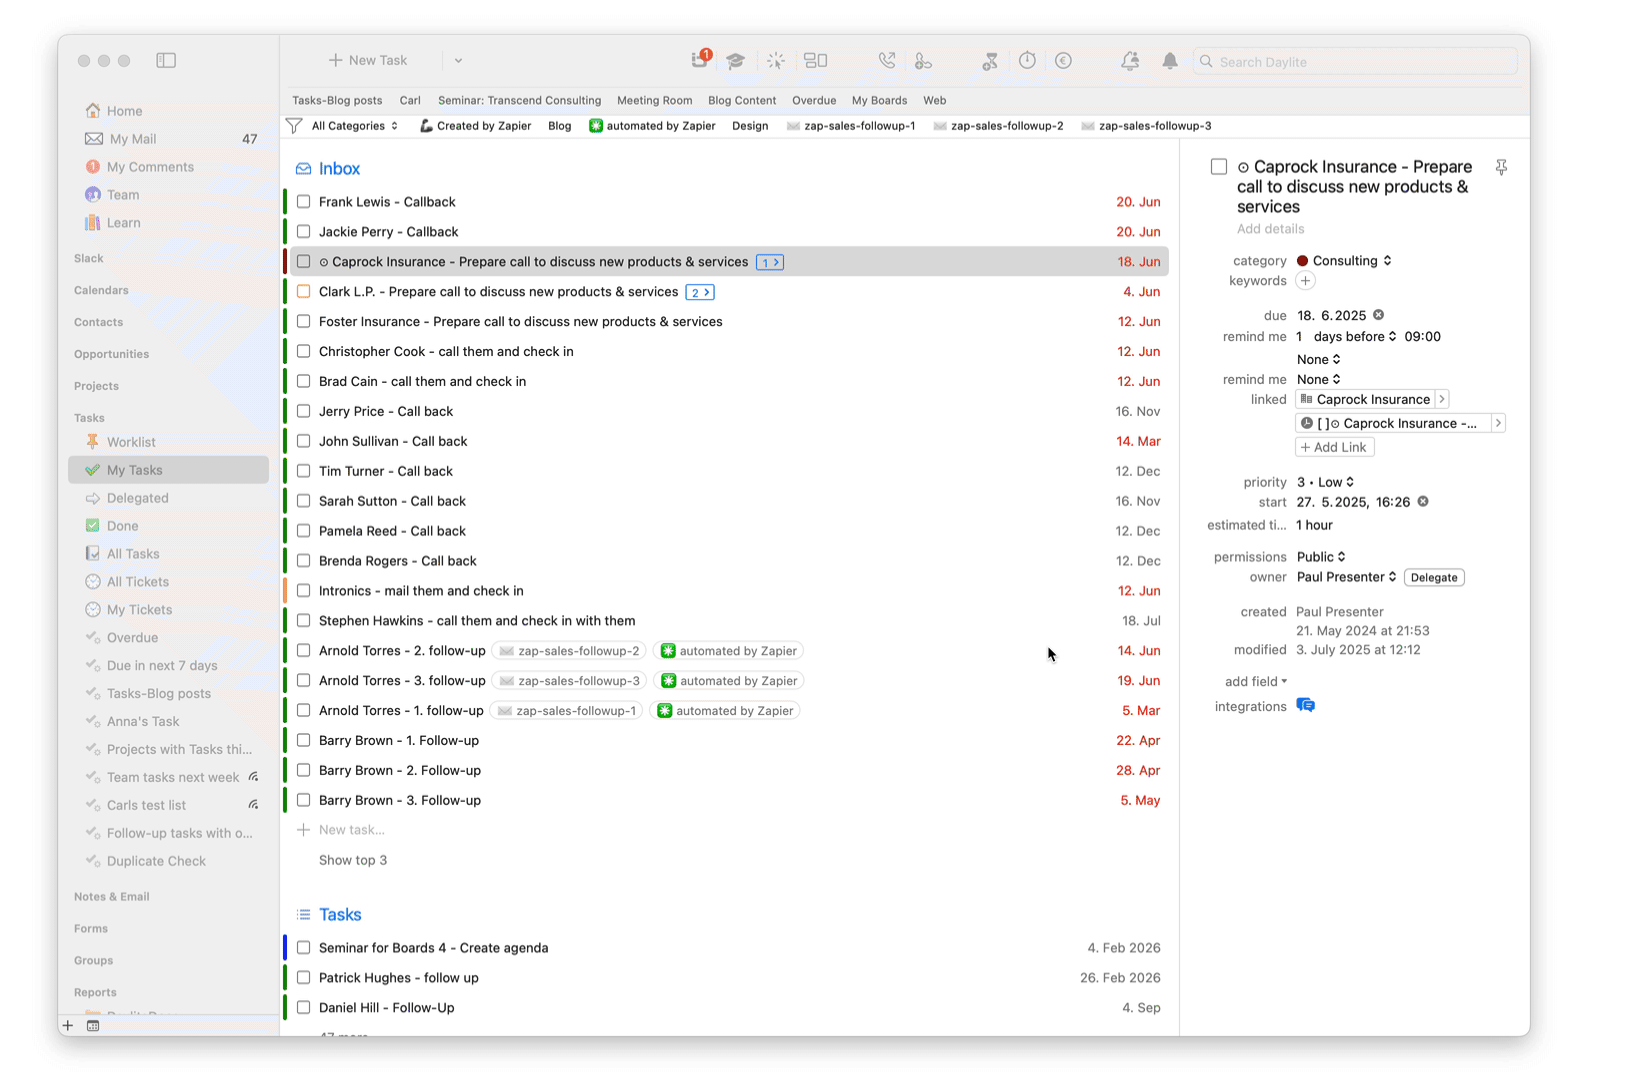Screen dimensions: 1652x1088
Task: Open the phone call toolbar icon
Action: click(887, 61)
